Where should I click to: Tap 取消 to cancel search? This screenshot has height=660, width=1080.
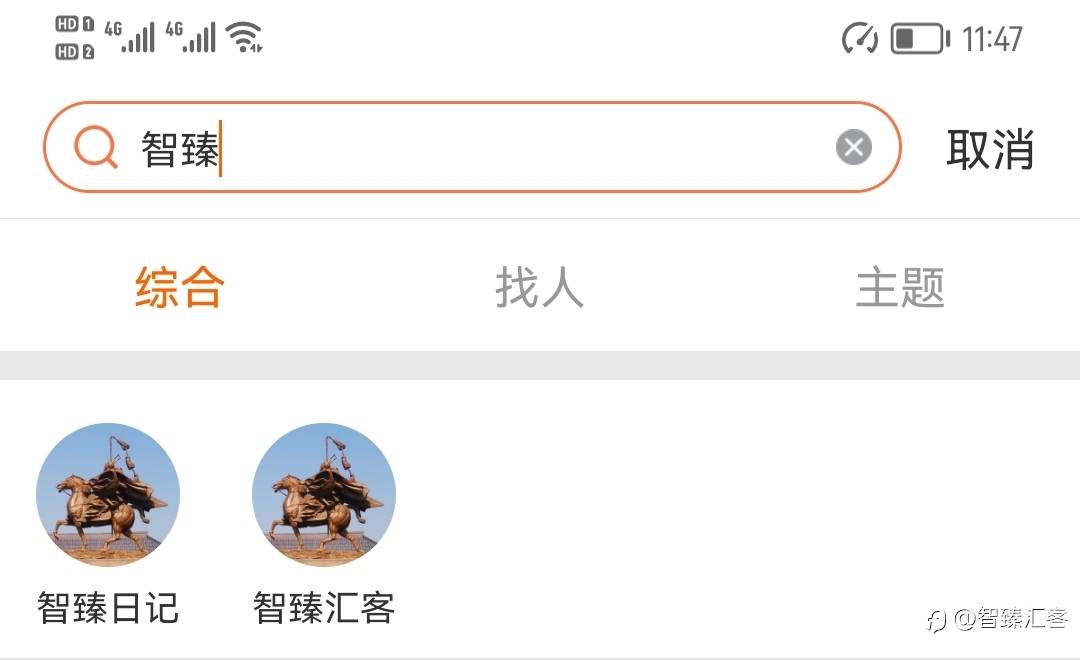pos(990,149)
